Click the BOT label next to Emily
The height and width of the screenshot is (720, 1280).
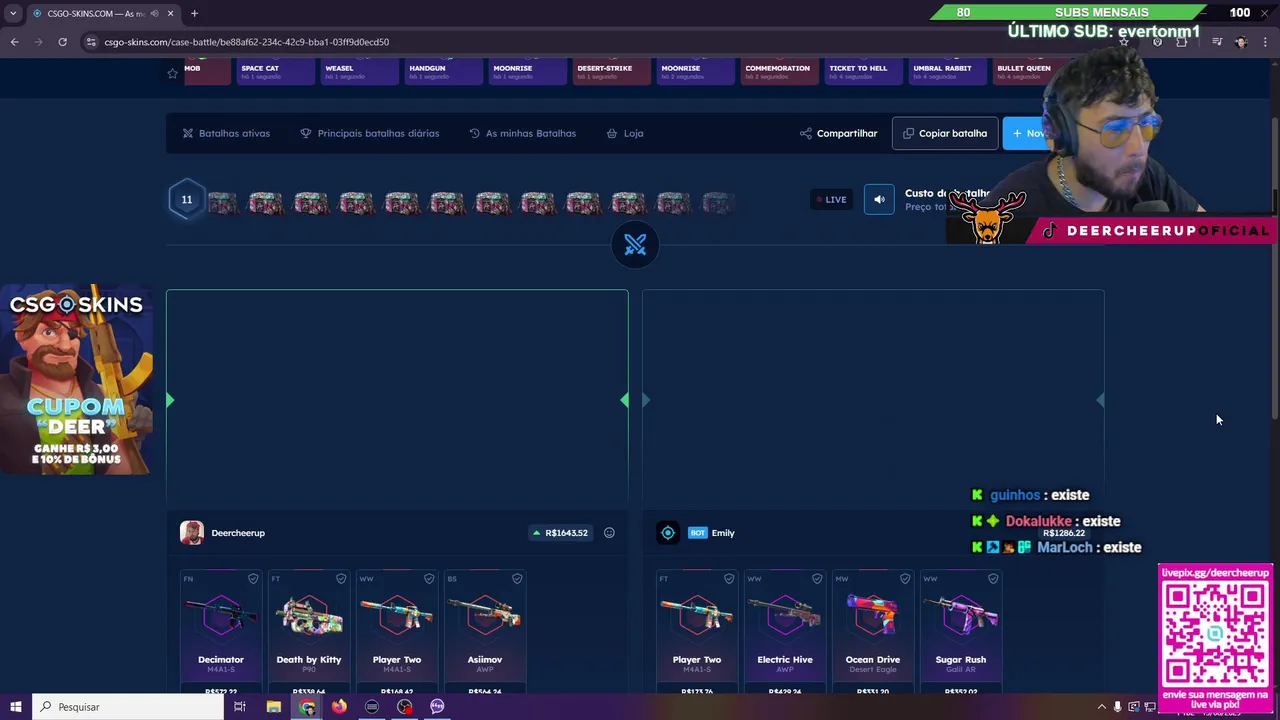pyautogui.click(x=697, y=533)
